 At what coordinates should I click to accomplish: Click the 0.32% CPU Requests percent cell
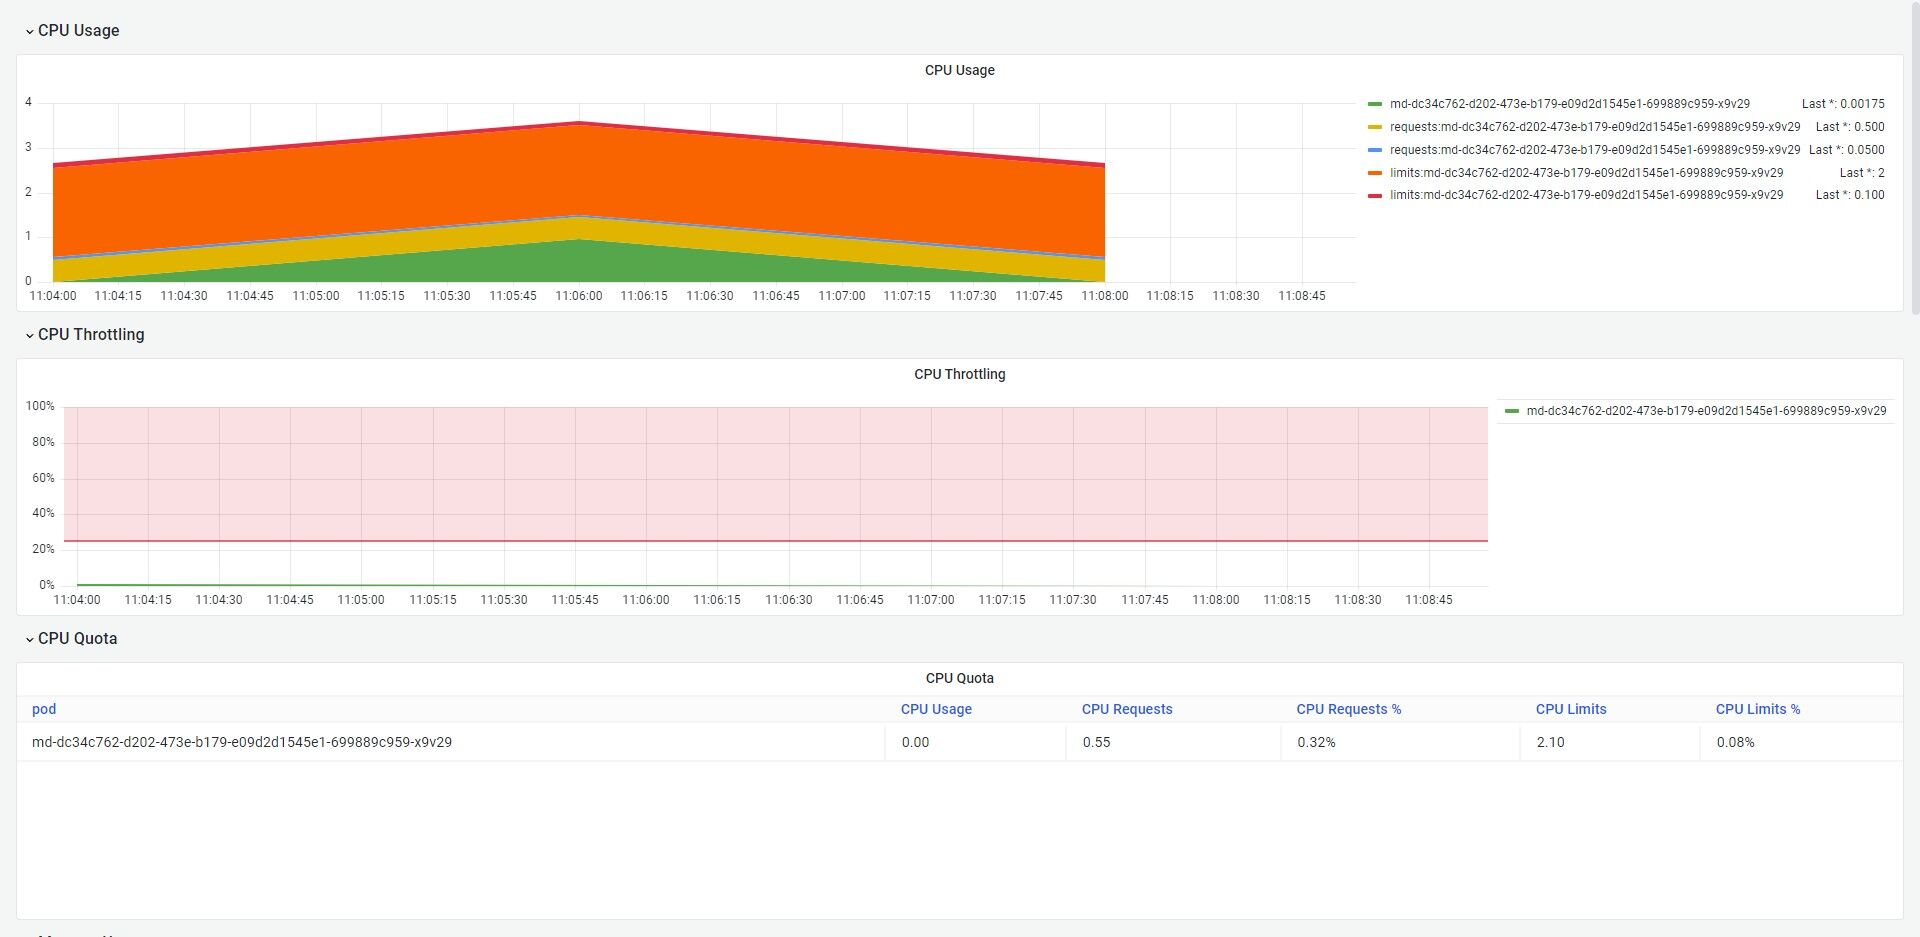[x=1400, y=742]
